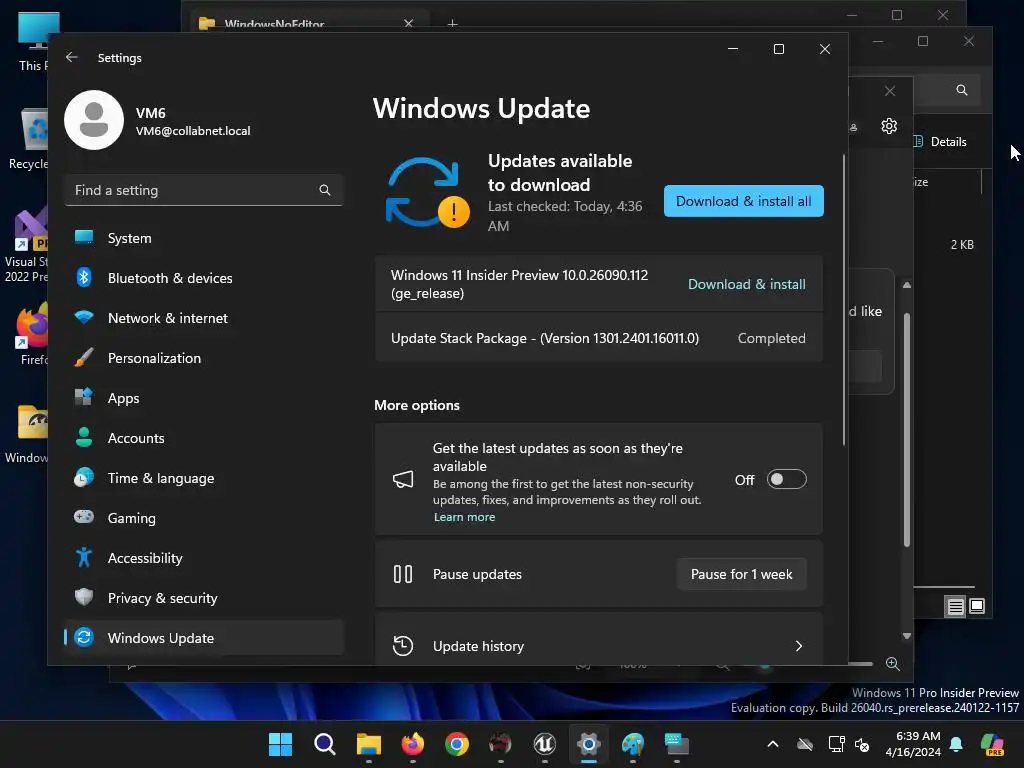Click Download & install for Insider Preview
Screen dimensions: 1024x768
[x=746, y=284]
